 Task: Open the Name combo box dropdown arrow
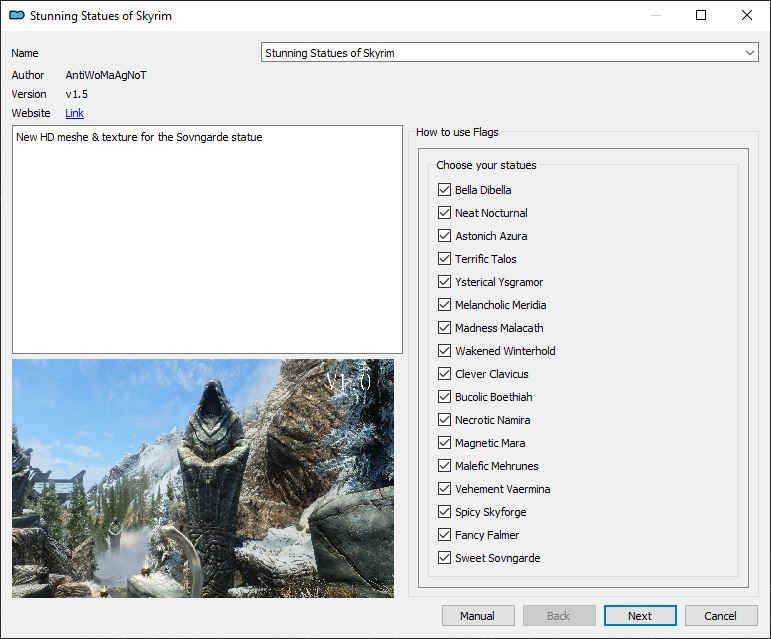point(749,53)
